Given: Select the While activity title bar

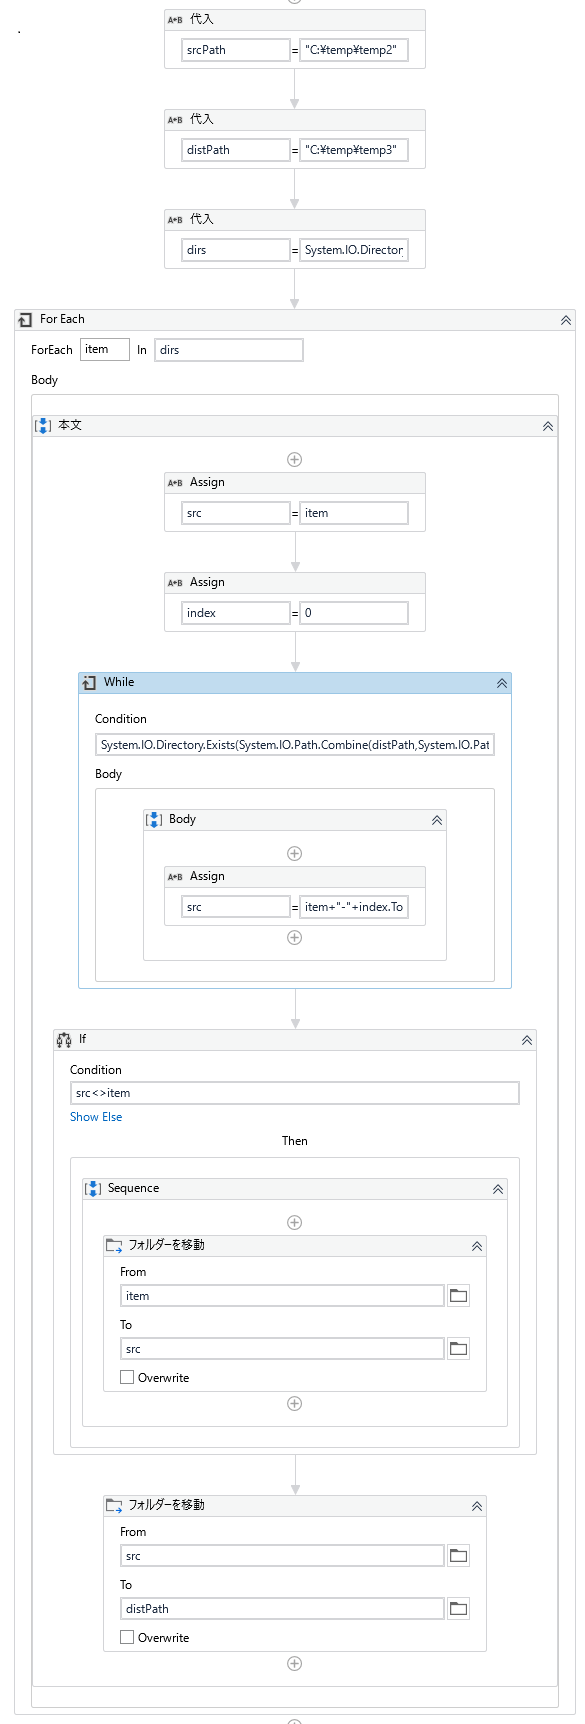Looking at the screenshot, I should click(x=295, y=683).
